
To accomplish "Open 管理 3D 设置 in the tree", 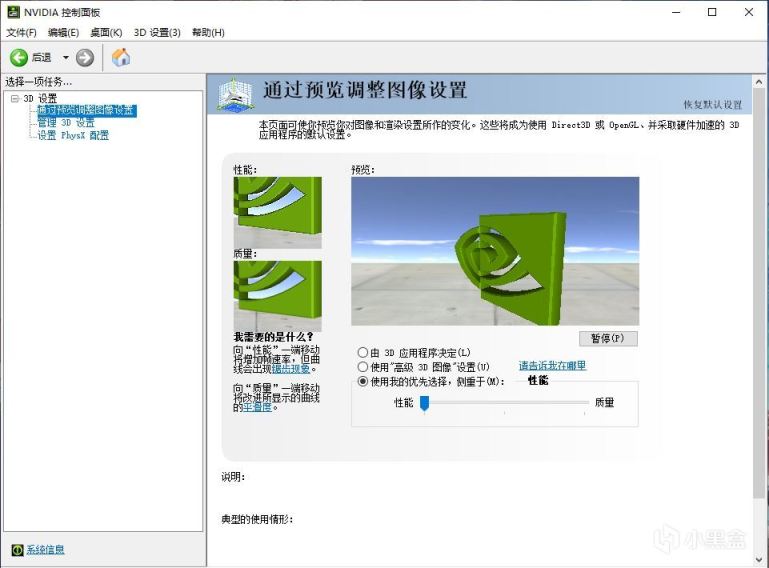I will (x=66, y=122).
